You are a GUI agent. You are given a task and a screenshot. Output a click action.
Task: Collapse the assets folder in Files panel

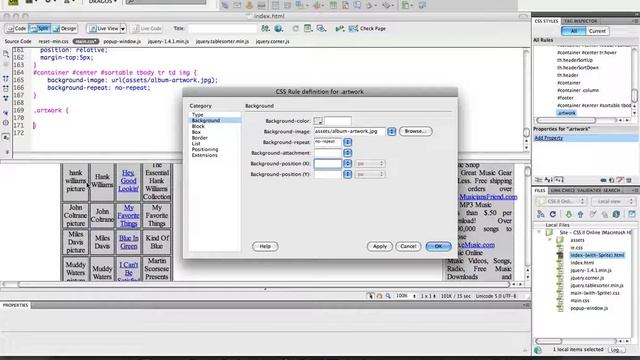point(550,240)
